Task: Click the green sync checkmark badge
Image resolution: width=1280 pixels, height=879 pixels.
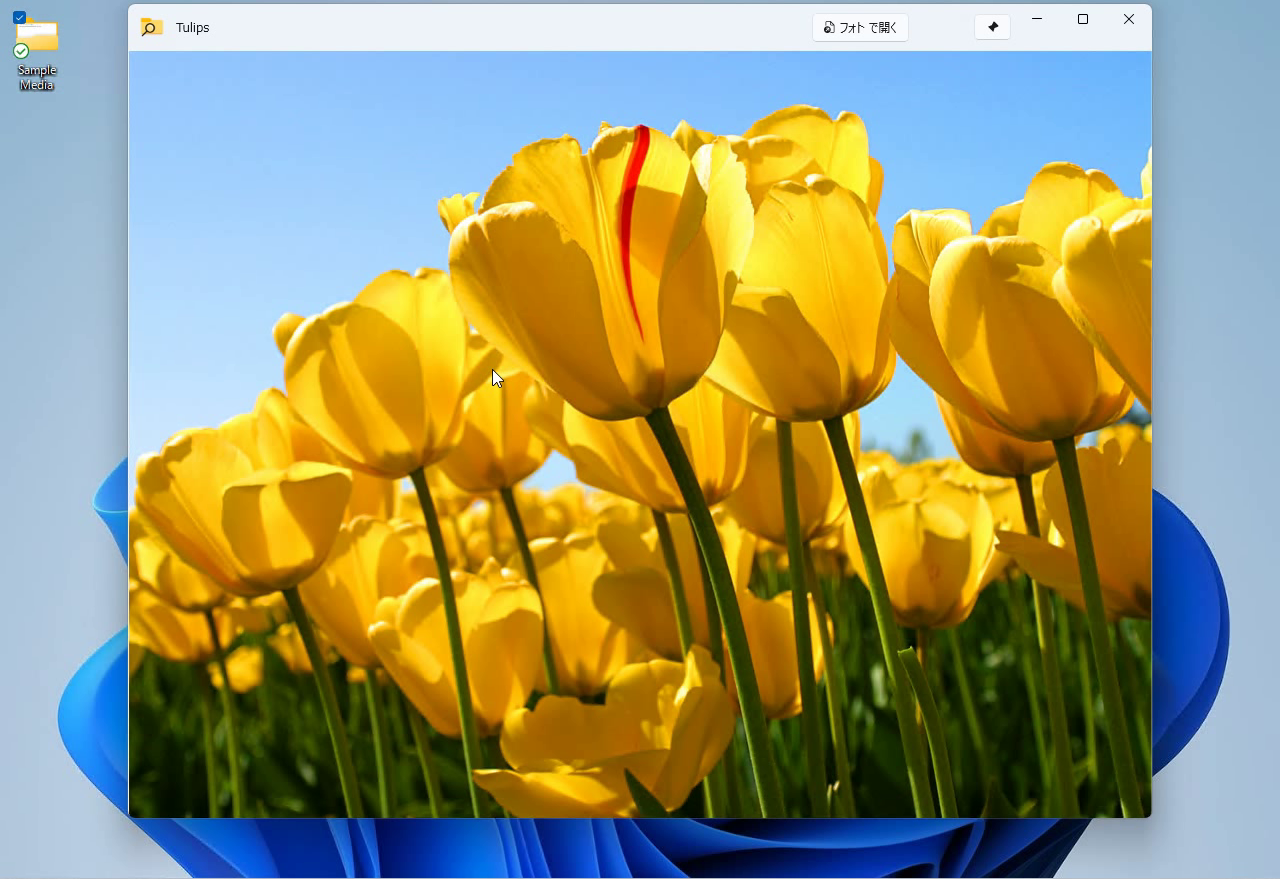Action: pos(21,51)
